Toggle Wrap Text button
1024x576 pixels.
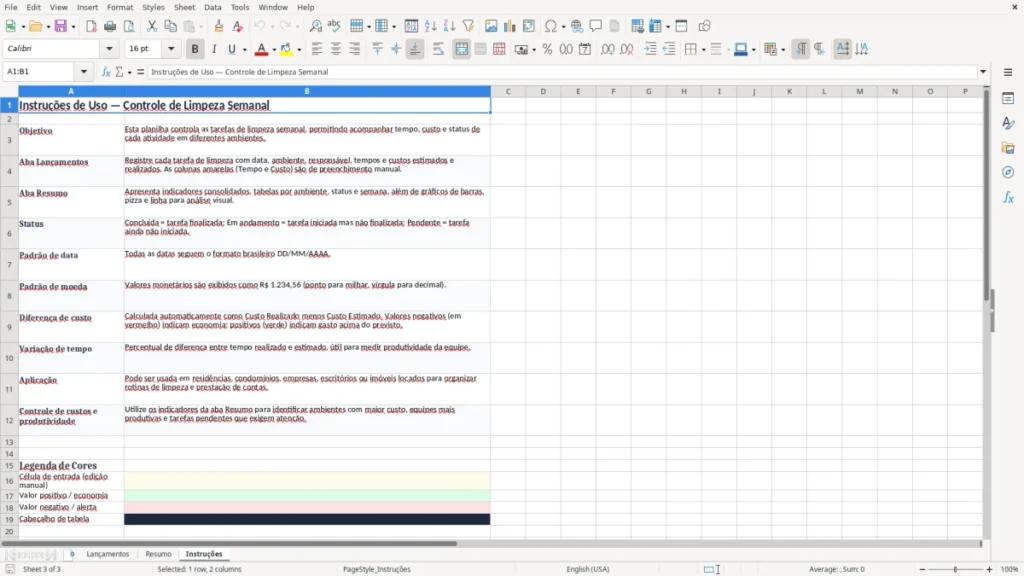438,49
